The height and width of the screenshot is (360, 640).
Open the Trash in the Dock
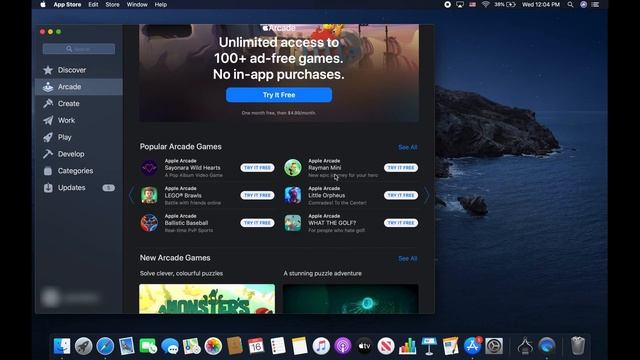(578, 346)
